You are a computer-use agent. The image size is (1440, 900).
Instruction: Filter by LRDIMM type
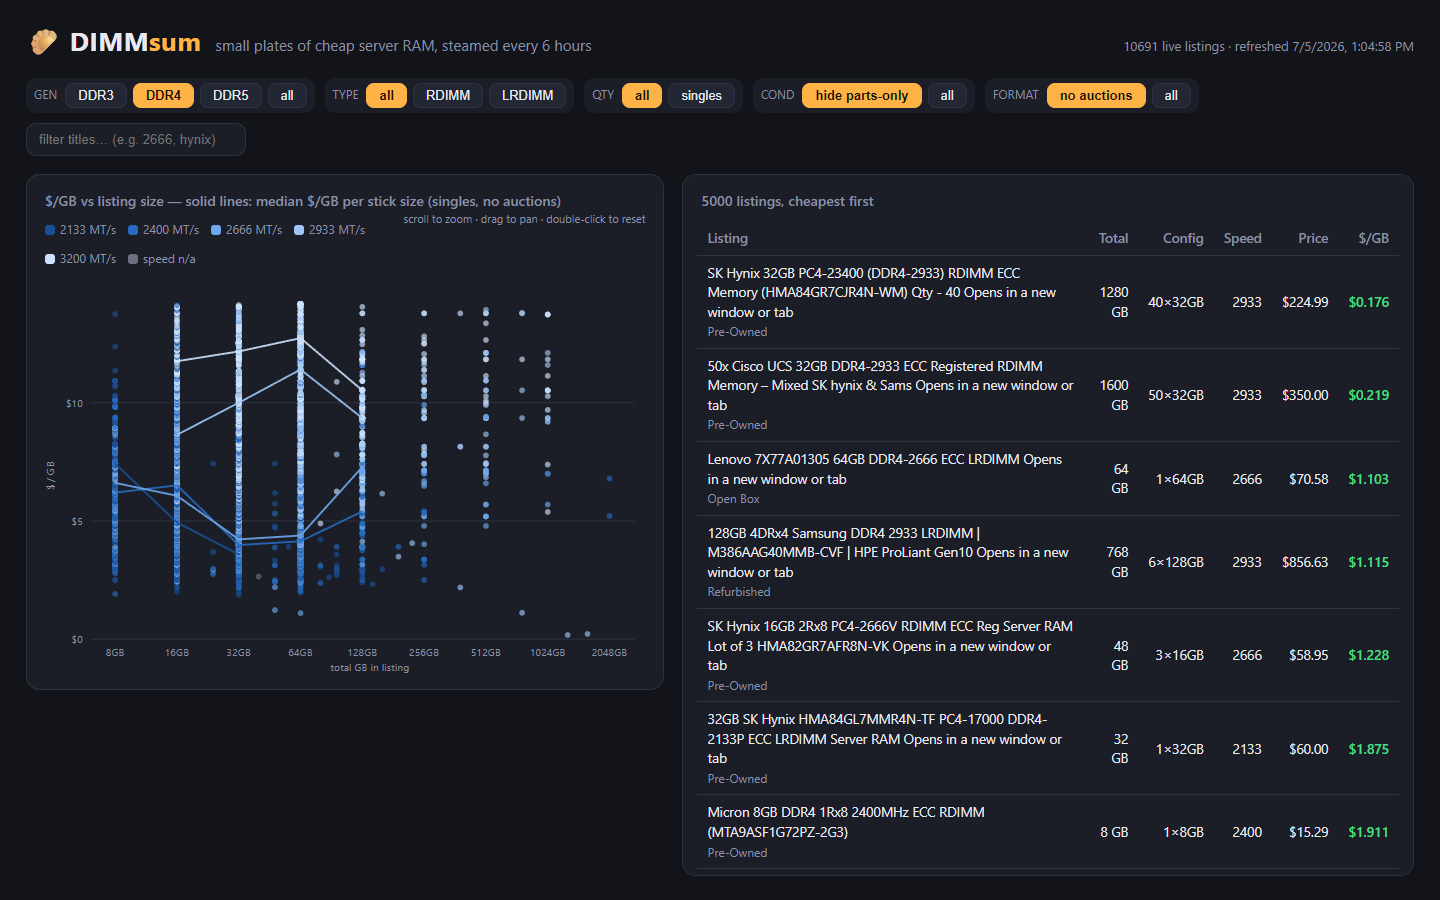(x=528, y=95)
